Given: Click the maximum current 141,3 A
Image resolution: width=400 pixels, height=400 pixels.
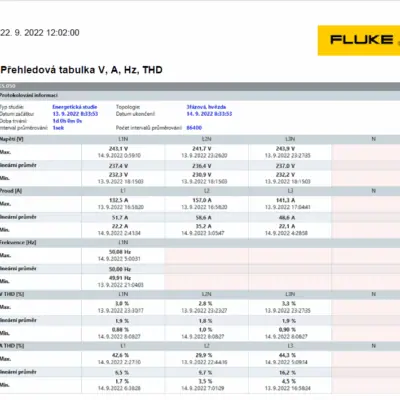Looking at the screenshot, I should (285, 200).
